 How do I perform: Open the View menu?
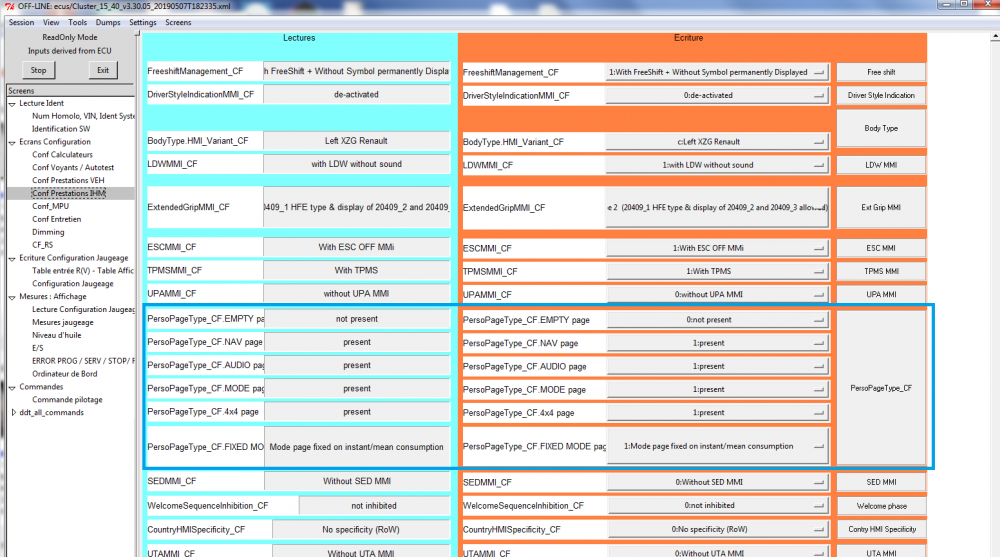51,22
